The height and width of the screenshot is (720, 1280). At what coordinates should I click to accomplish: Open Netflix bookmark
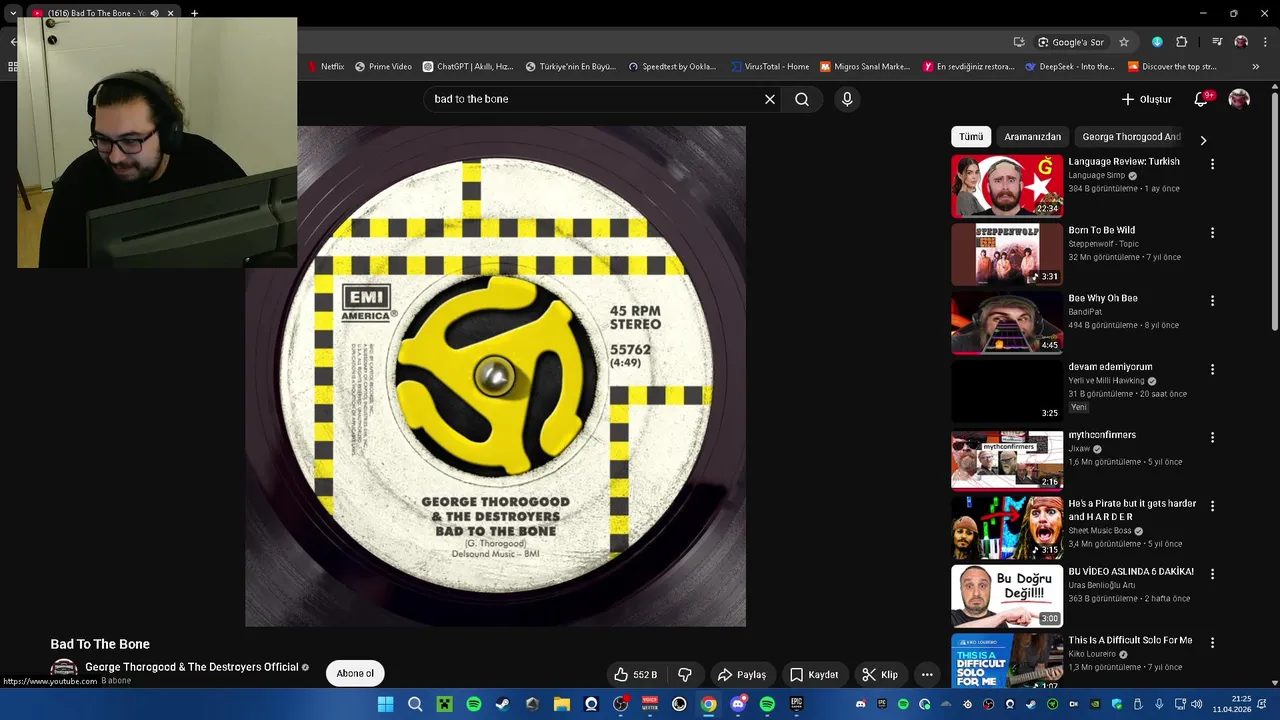click(x=326, y=67)
